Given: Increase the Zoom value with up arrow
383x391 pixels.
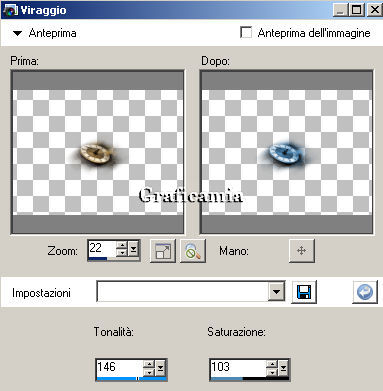Looking at the screenshot, I should coord(122,245).
